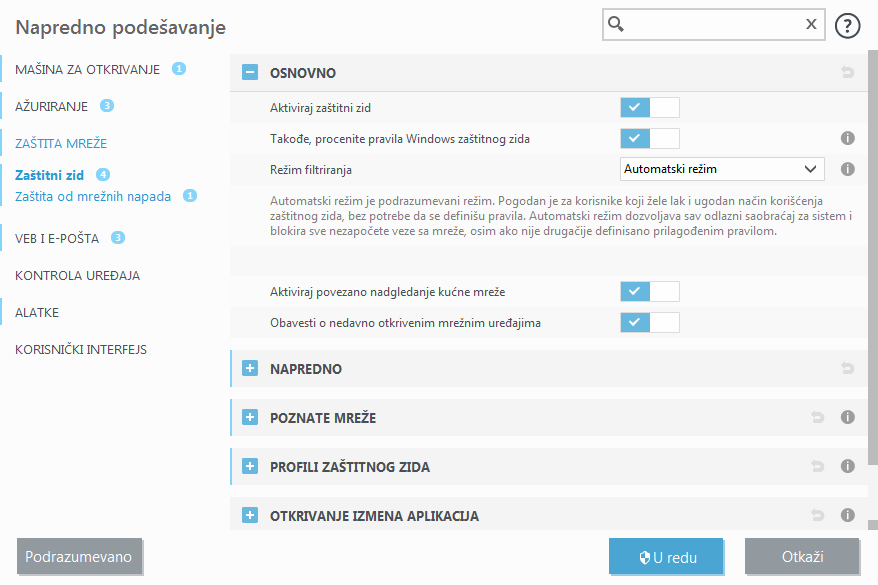Toggle Aktiviraj zaštitni zid switch
The width and height of the screenshot is (878, 585).
tap(649, 107)
